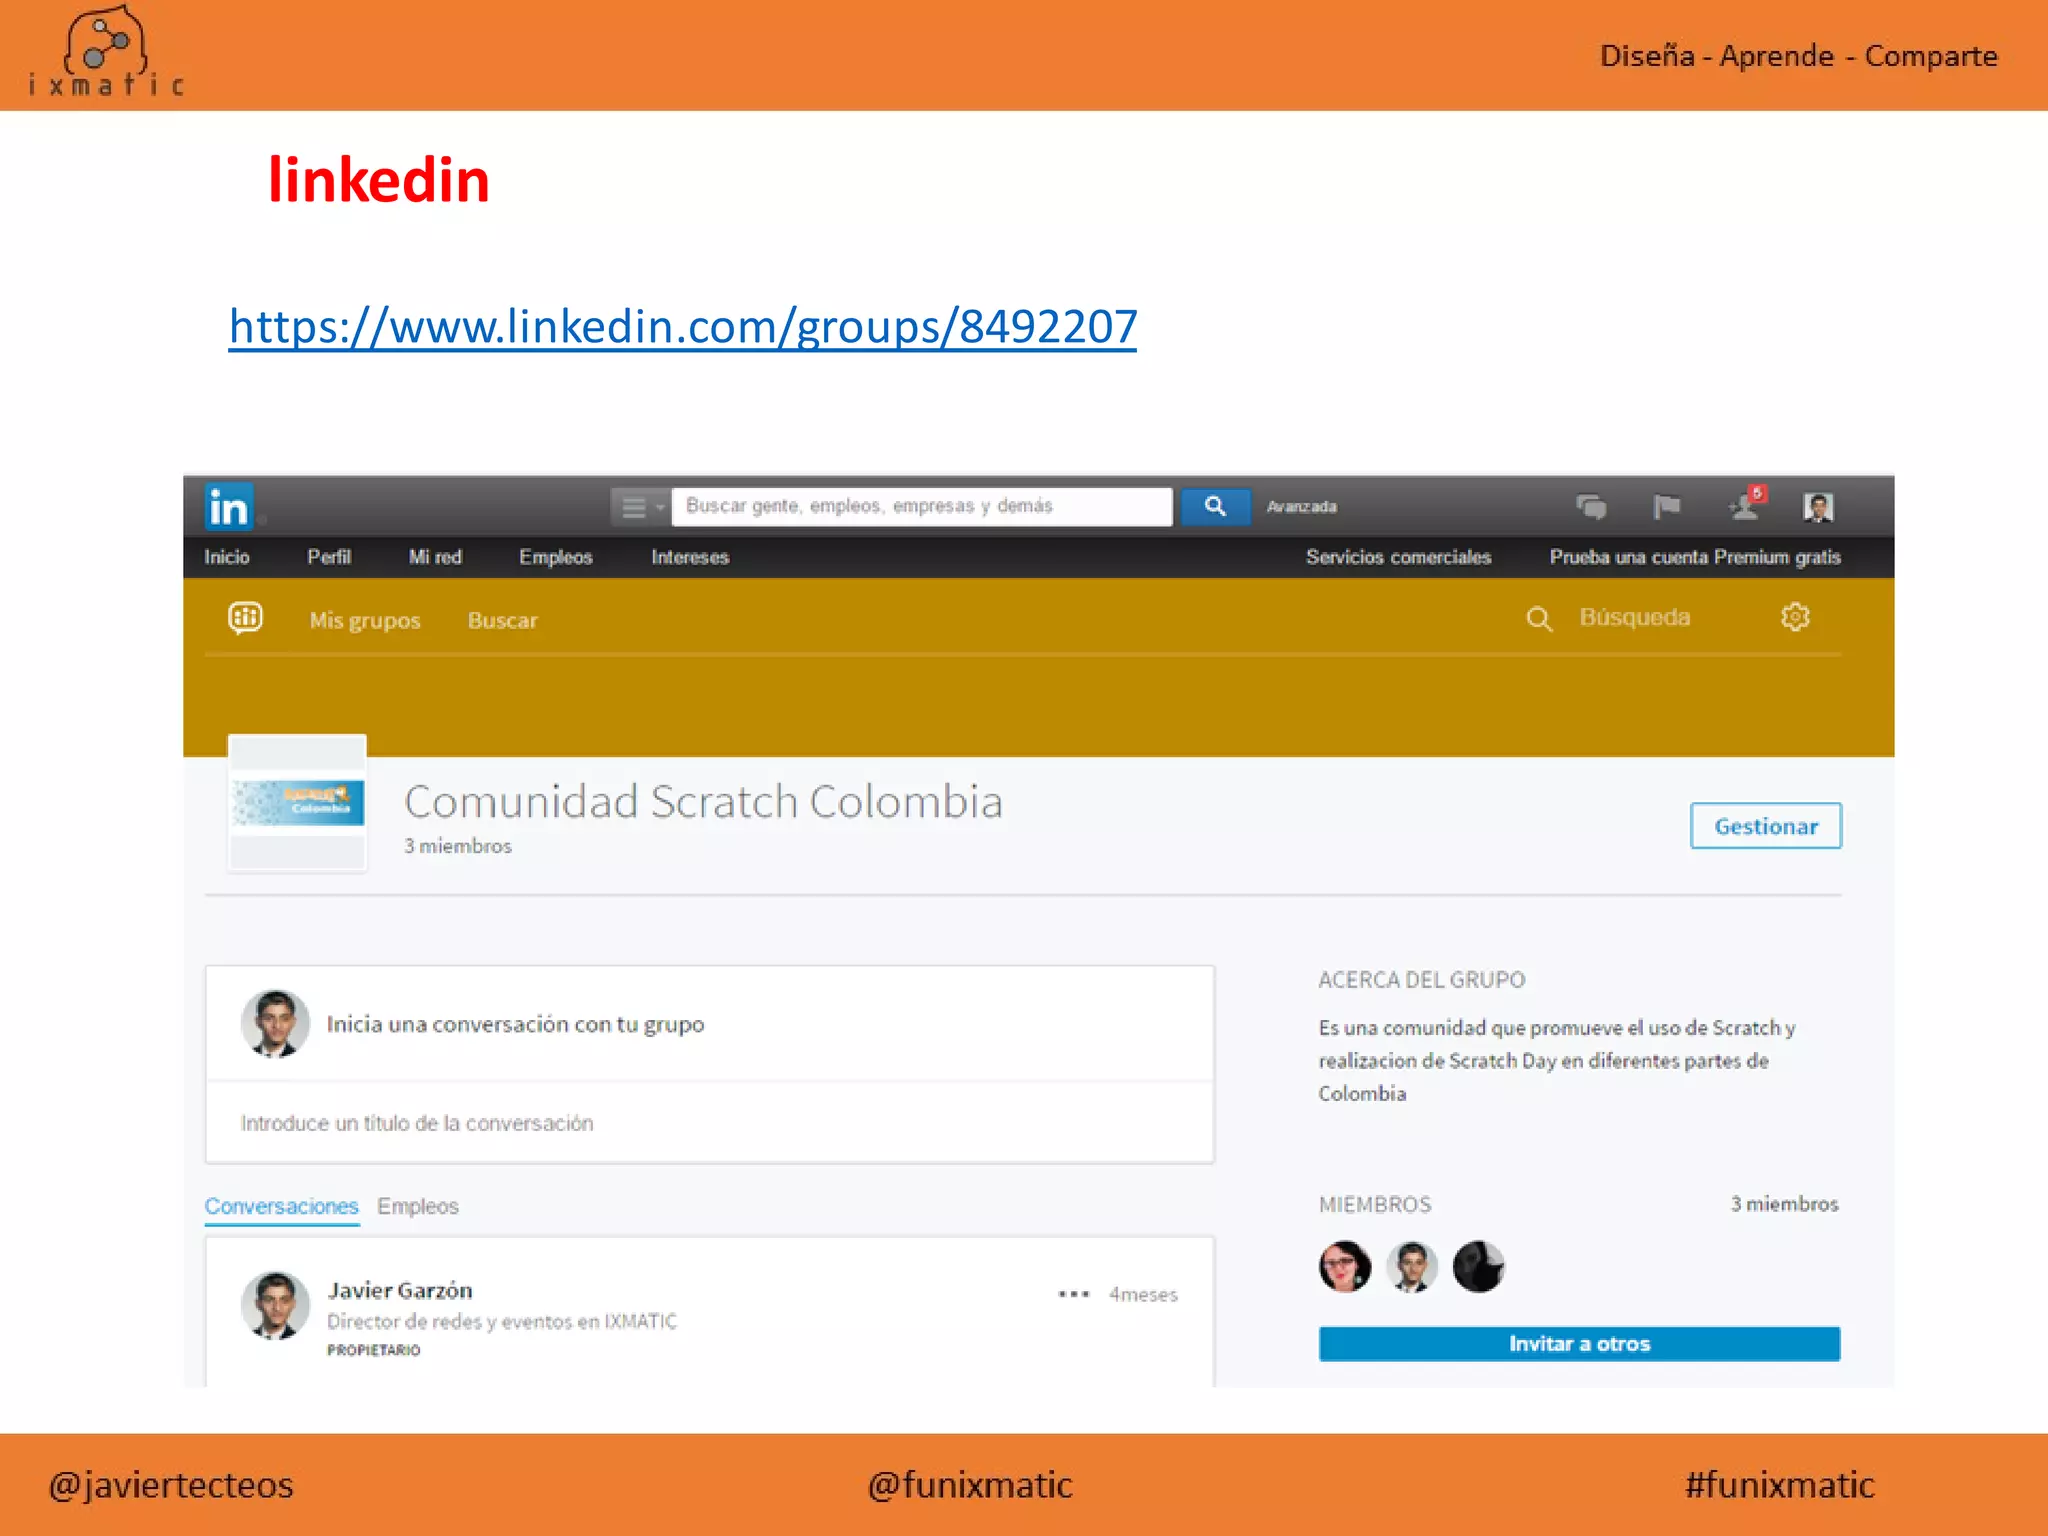Click Javier Garzón's post avatar
Viewport: 2048px width, 1536px height.
[x=275, y=1306]
